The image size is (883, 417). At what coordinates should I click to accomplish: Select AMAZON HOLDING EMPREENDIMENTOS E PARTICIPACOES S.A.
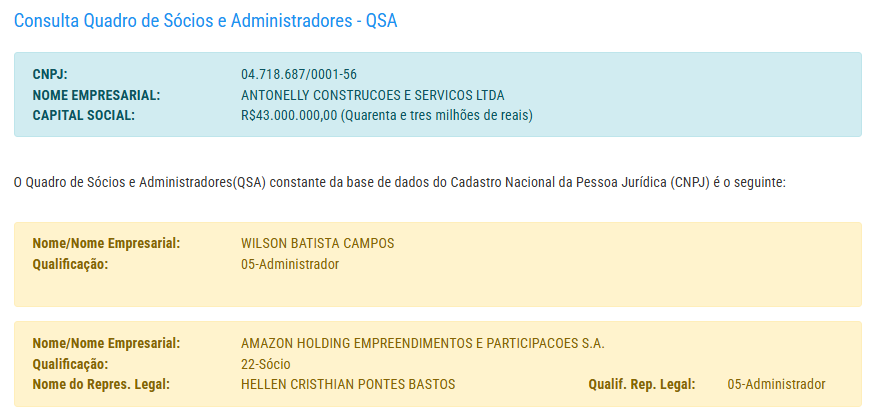423,344
